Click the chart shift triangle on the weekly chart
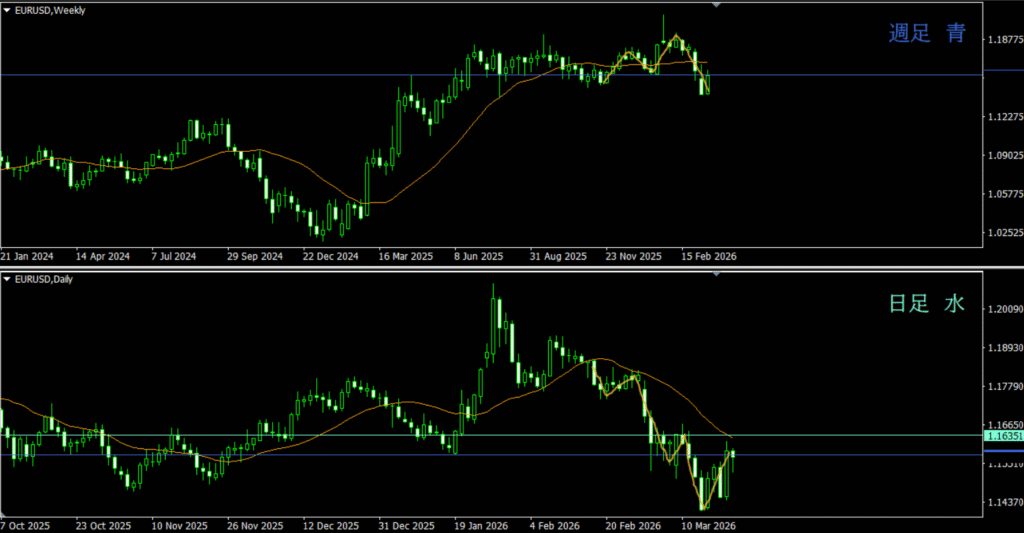Image resolution: width=1024 pixels, height=533 pixels. (716, 5)
